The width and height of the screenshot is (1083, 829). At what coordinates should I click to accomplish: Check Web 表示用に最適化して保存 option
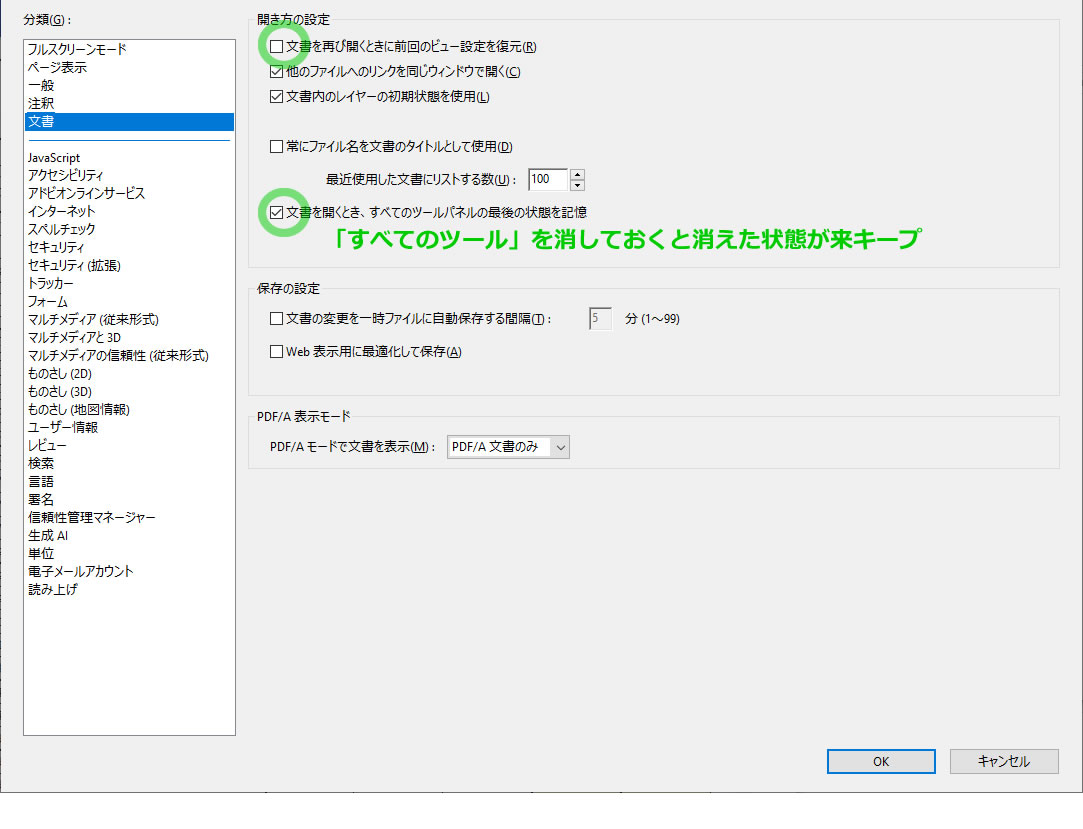[277, 352]
